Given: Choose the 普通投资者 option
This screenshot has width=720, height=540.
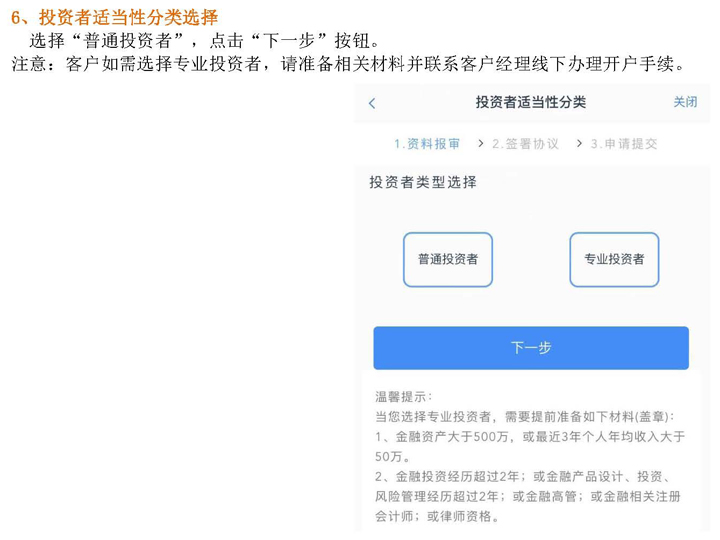Looking at the screenshot, I should pyautogui.click(x=448, y=260).
